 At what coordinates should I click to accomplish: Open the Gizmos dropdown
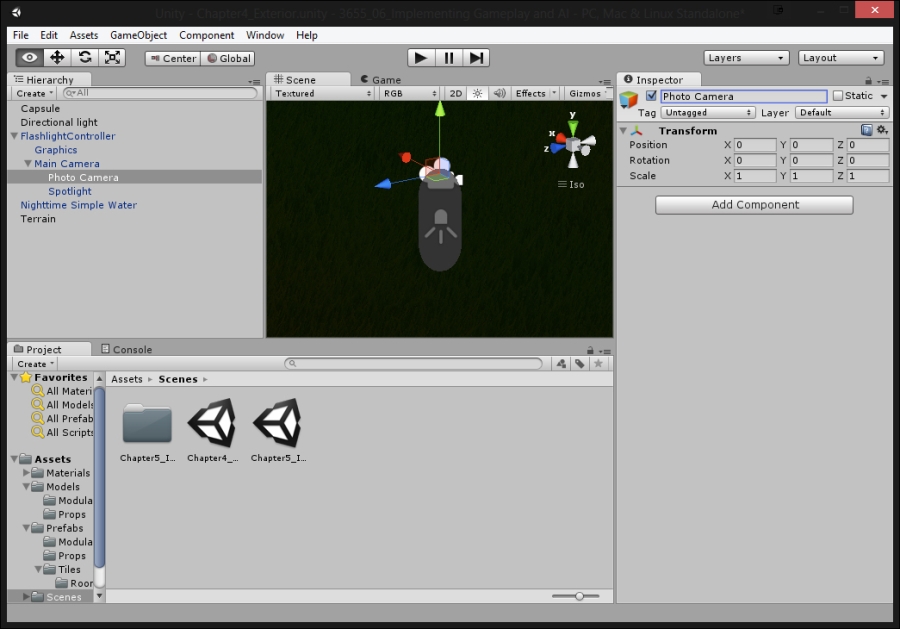pos(588,94)
